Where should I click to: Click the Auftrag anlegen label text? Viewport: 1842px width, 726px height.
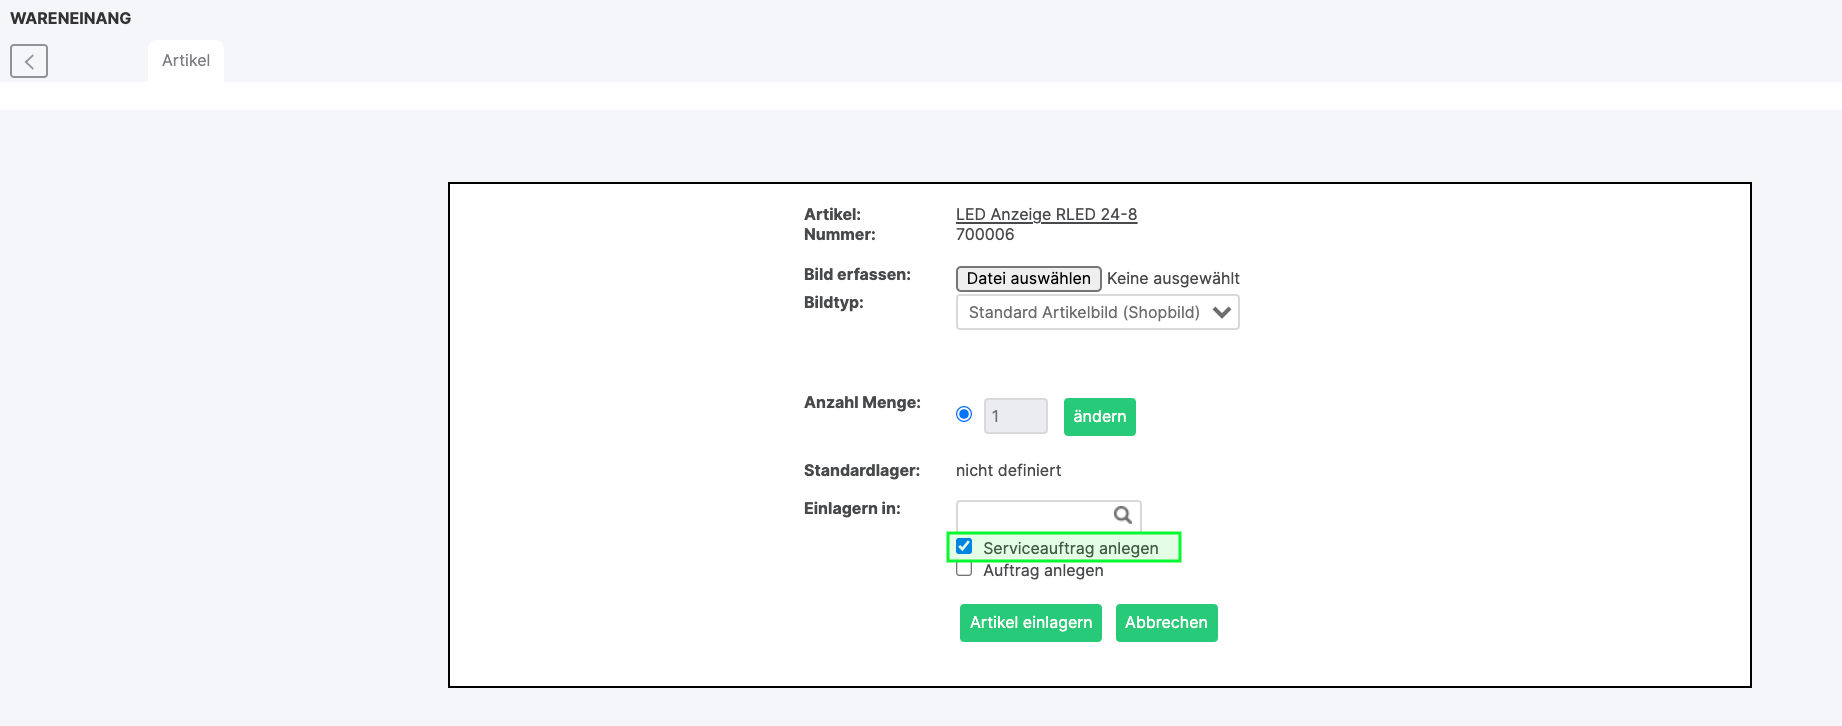coord(1043,570)
